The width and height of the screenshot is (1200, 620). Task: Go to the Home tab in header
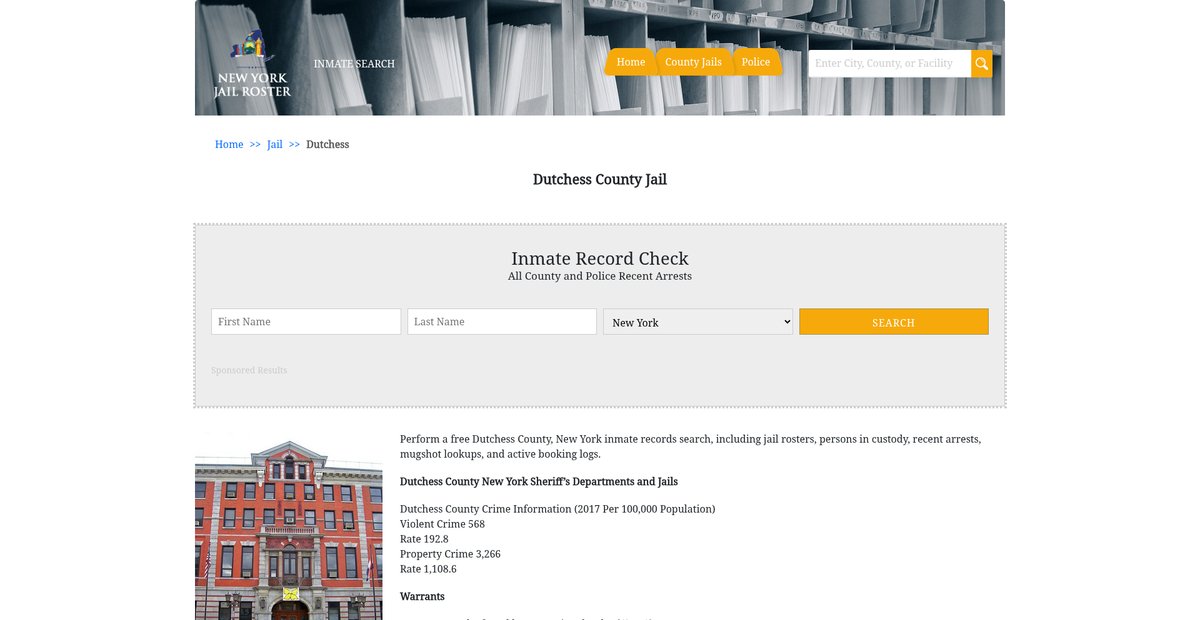pos(631,62)
